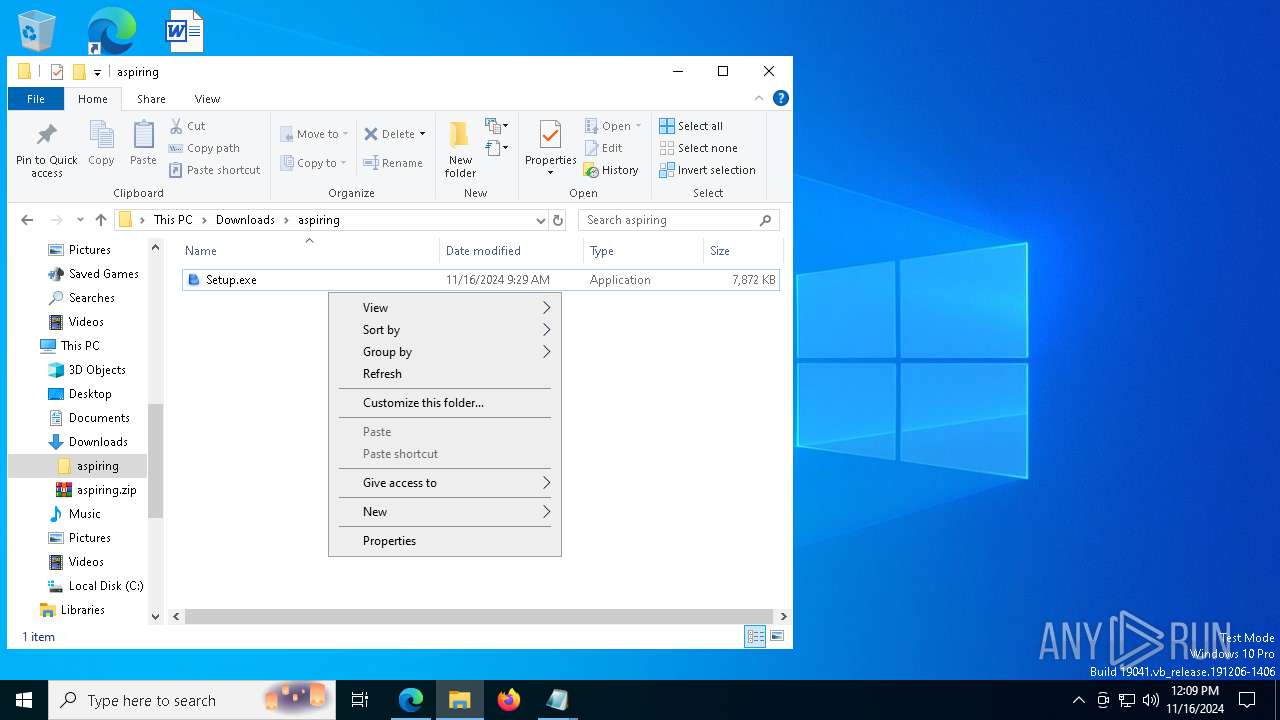The height and width of the screenshot is (720, 1280).
Task: Click Select all in ribbon
Action: (691, 126)
